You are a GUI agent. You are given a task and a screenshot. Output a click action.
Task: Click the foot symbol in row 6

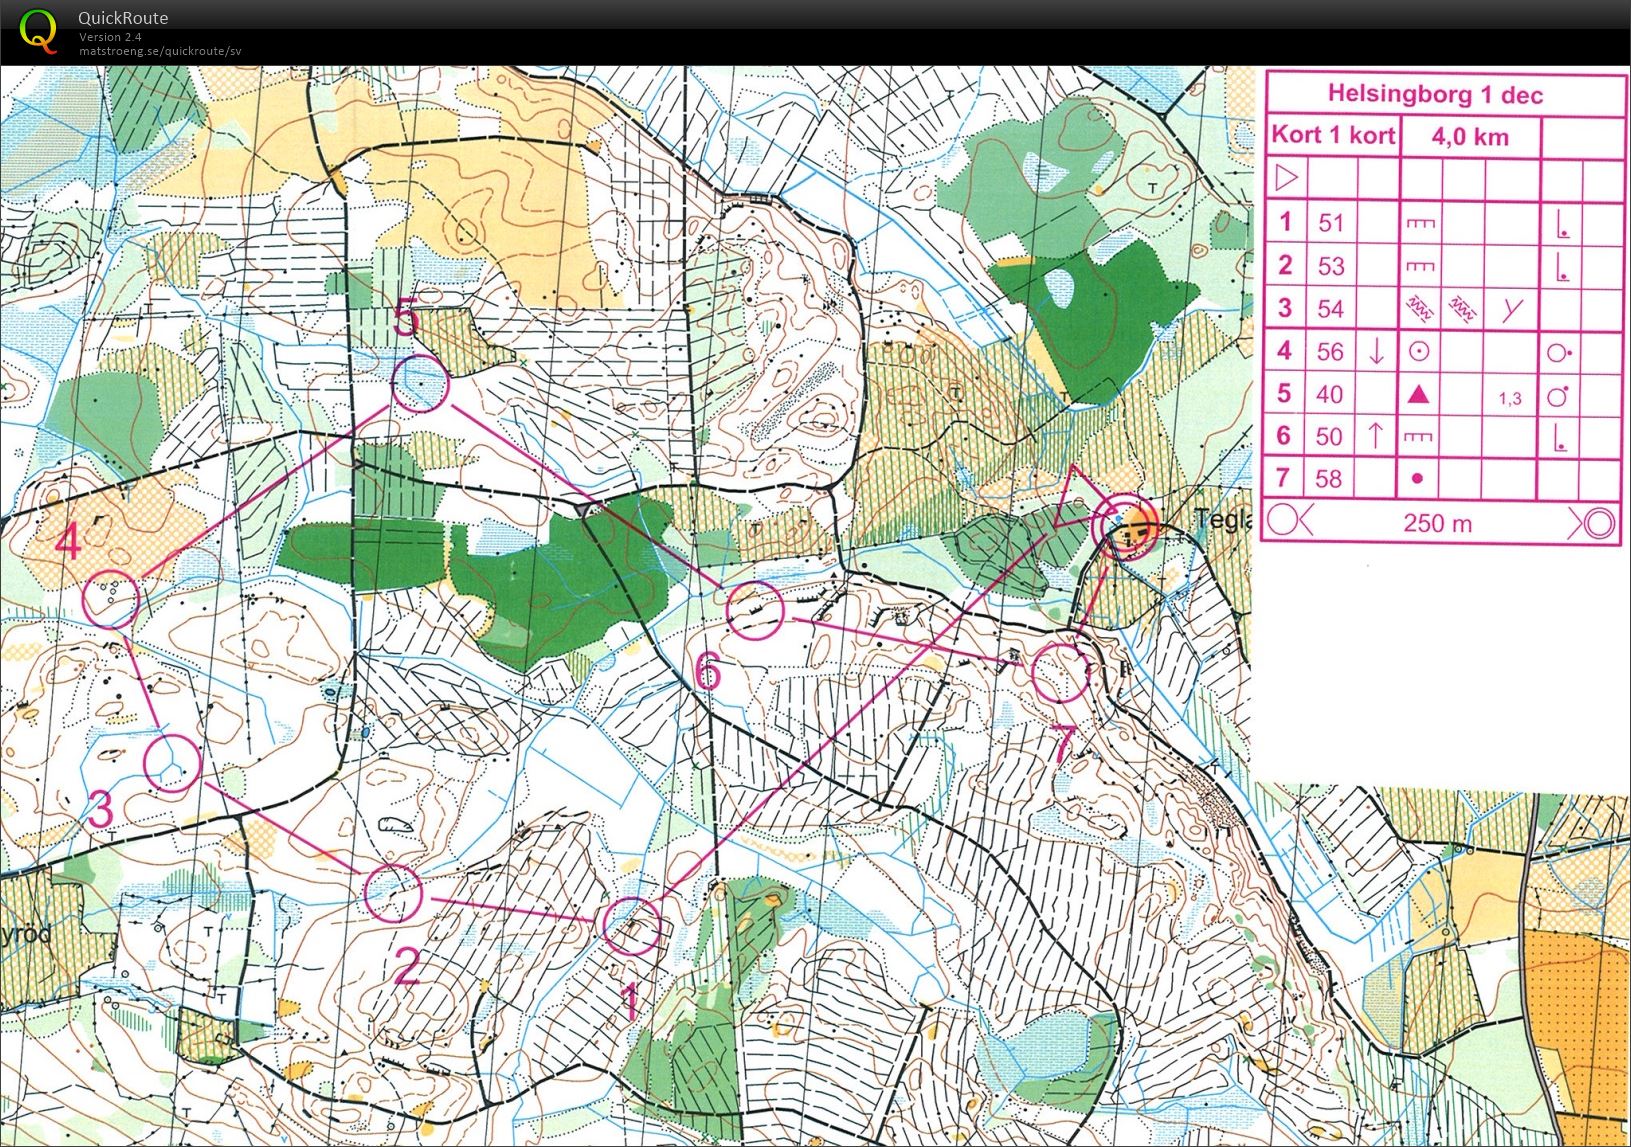[1562, 438]
